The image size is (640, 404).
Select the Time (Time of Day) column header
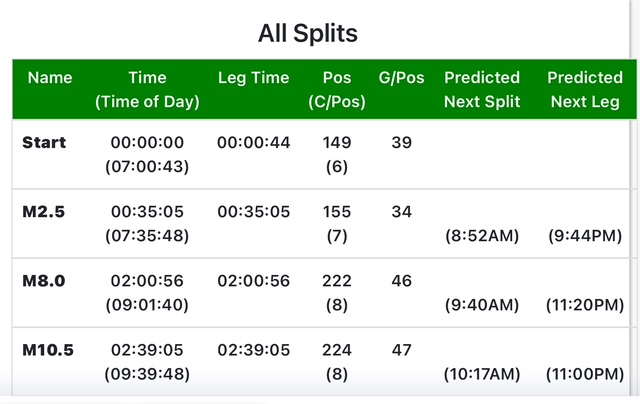(147, 89)
